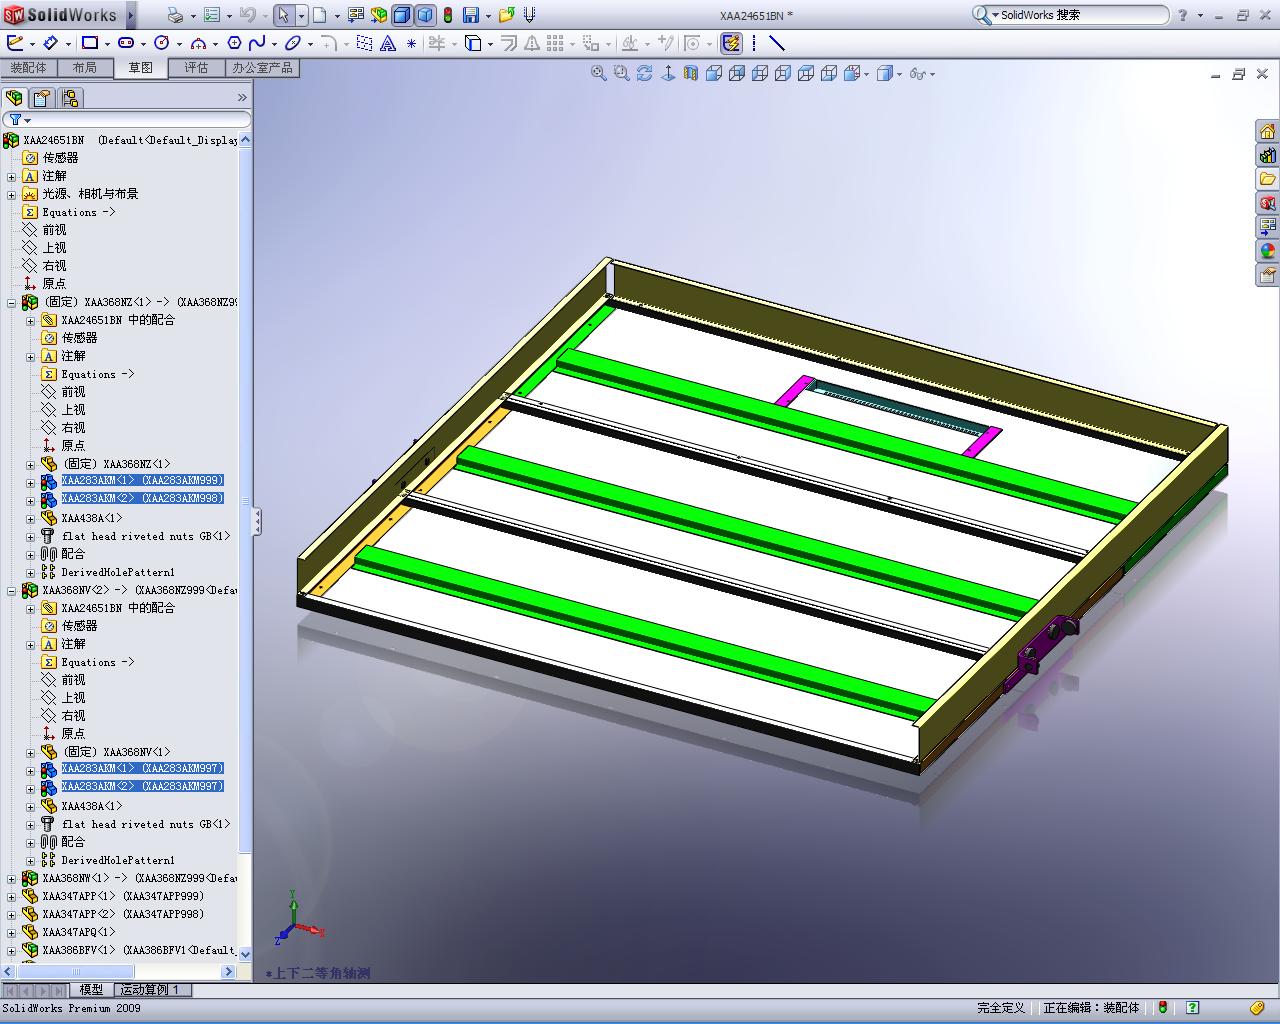Image resolution: width=1280 pixels, height=1024 pixels.
Task: Select the sketch Point tool
Action: tap(411, 43)
